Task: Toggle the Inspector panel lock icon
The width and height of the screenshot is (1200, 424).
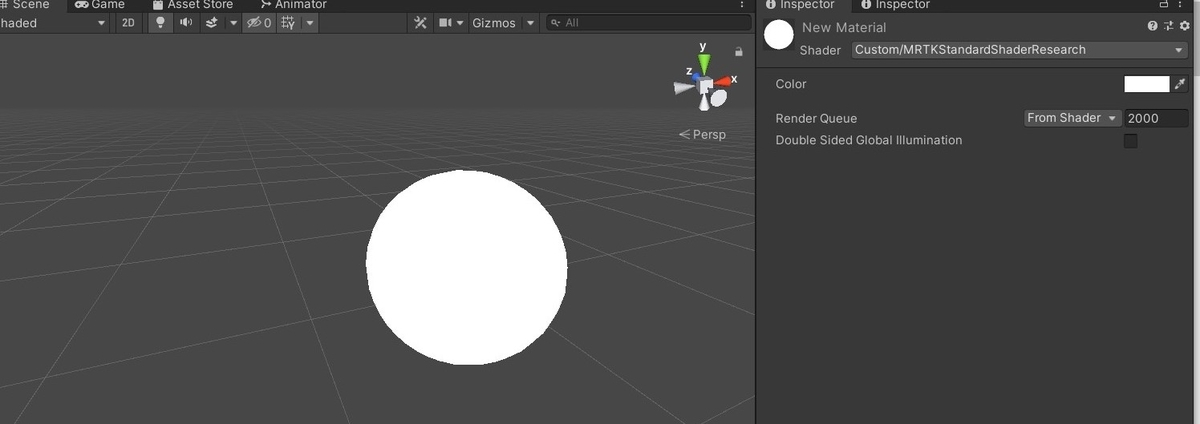Action: (1164, 5)
